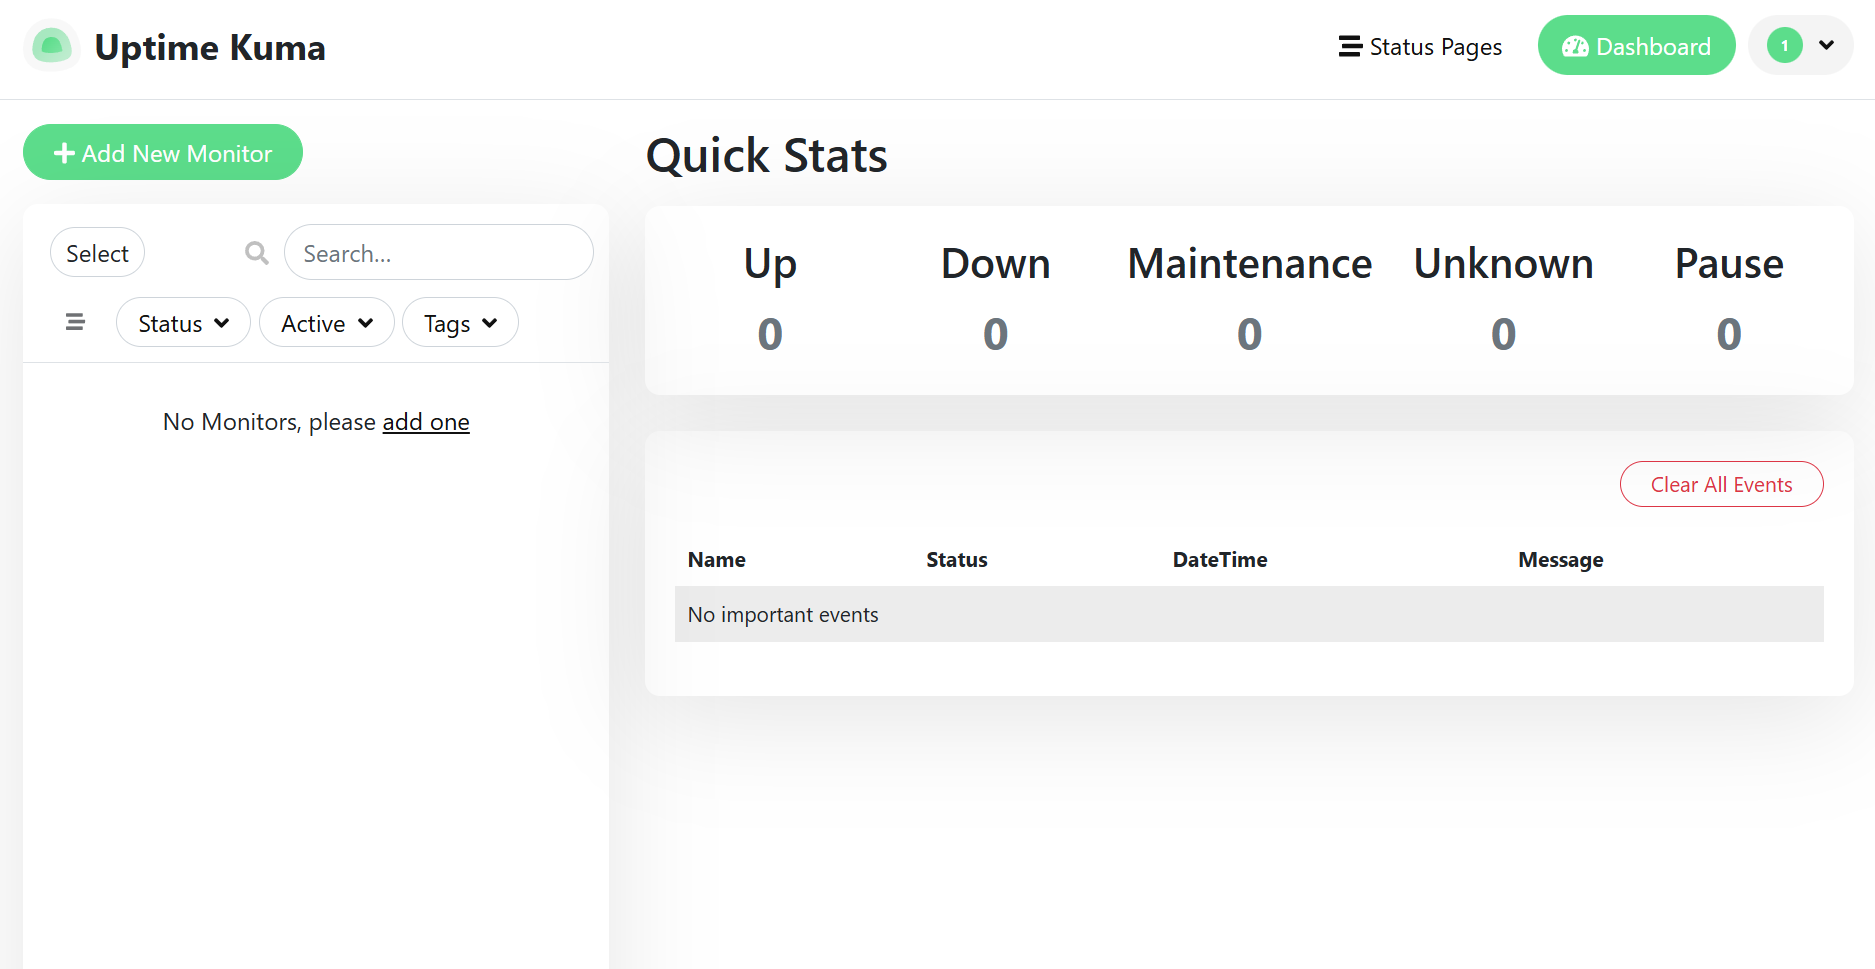
Task: Click the "No important events" table row
Action: (1248, 614)
